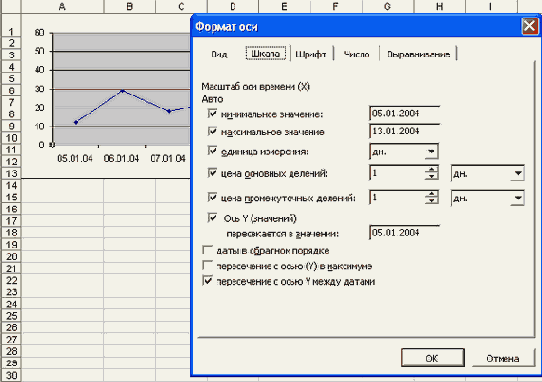This screenshot has width=542, height=382.
Task: Open единица измерения dropdown
Action: (431, 152)
